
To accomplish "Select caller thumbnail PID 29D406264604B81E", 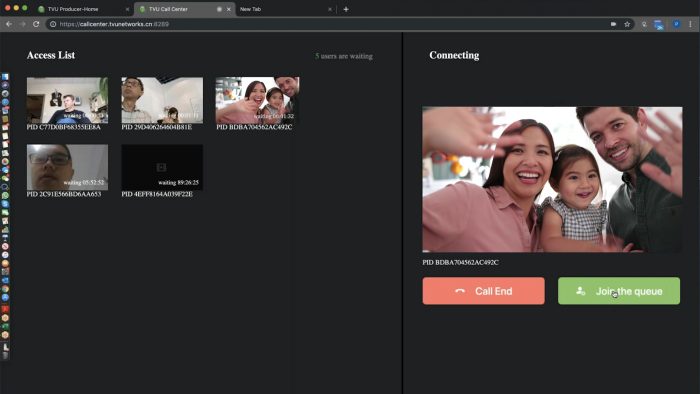I will coord(162,100).
